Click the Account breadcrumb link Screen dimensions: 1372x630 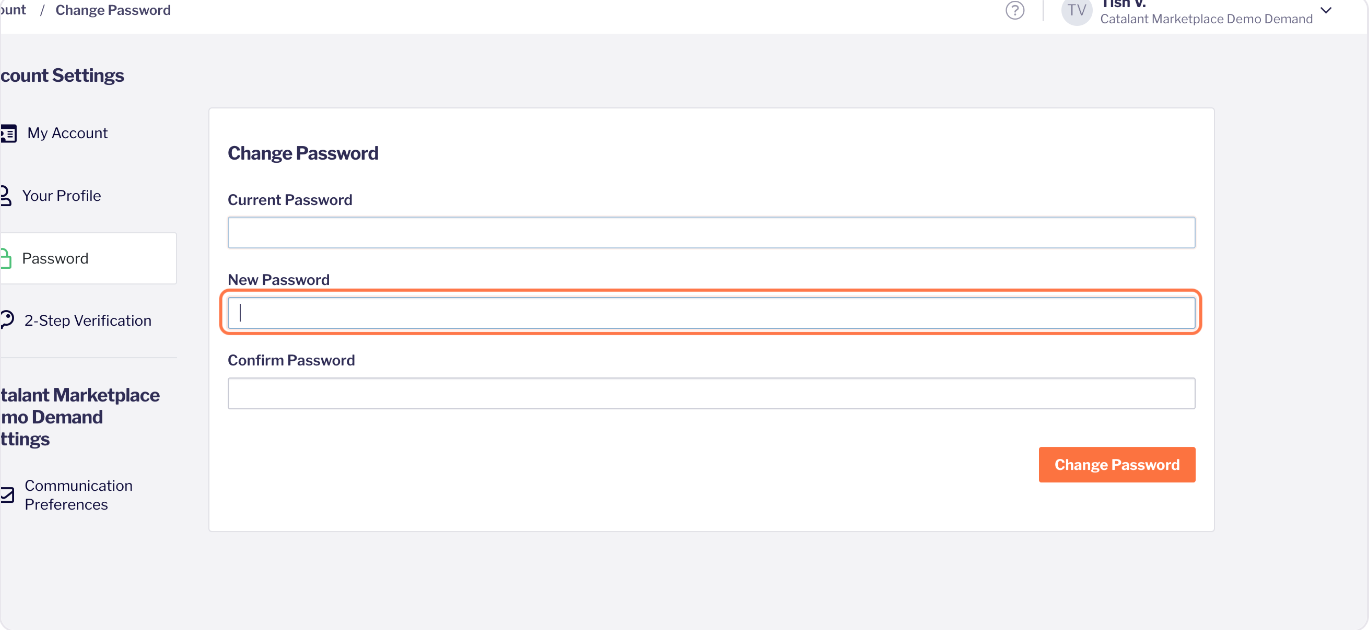[x=13, y=10]
